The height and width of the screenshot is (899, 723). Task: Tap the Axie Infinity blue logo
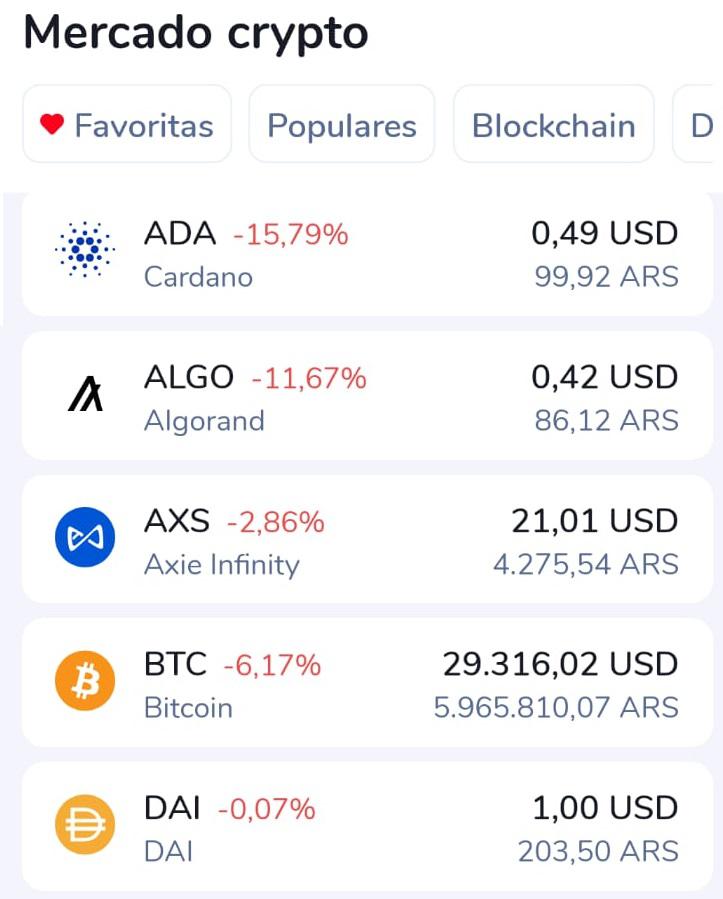pyautogui.click(x=85, y=537)
